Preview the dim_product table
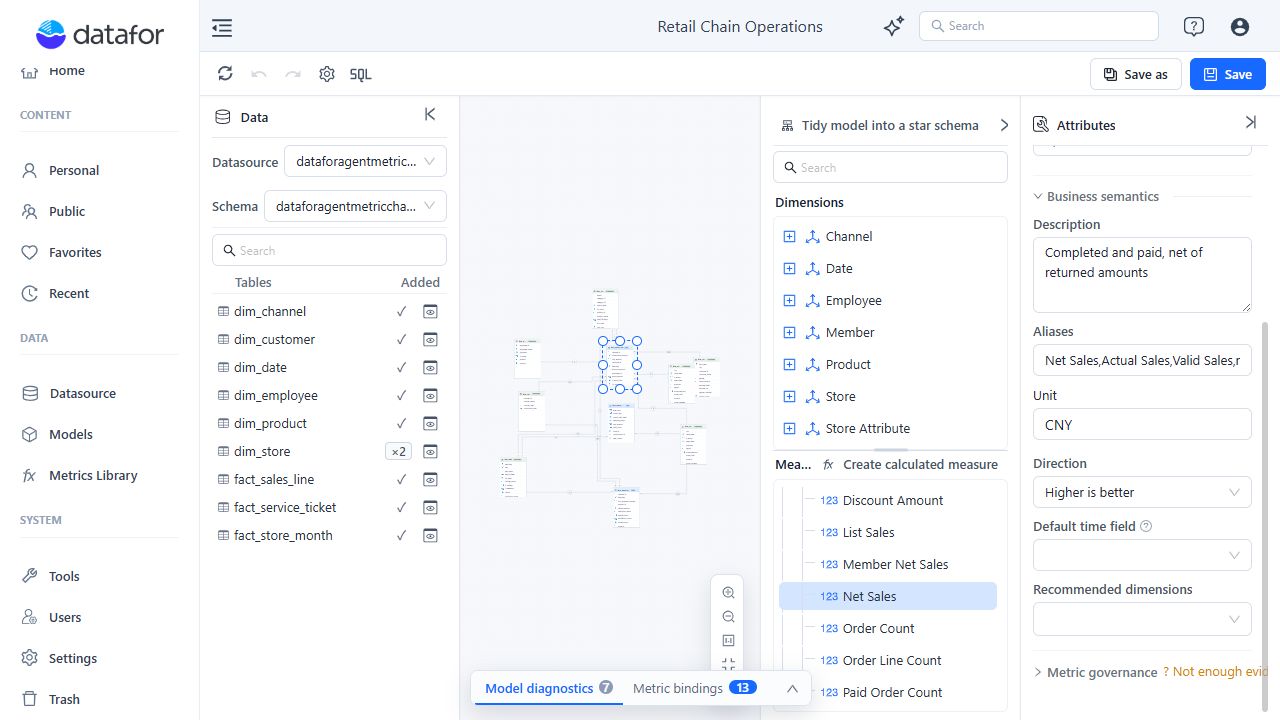Image resolution: width=1280 pixels, height=720 pixels. (430, 423)
